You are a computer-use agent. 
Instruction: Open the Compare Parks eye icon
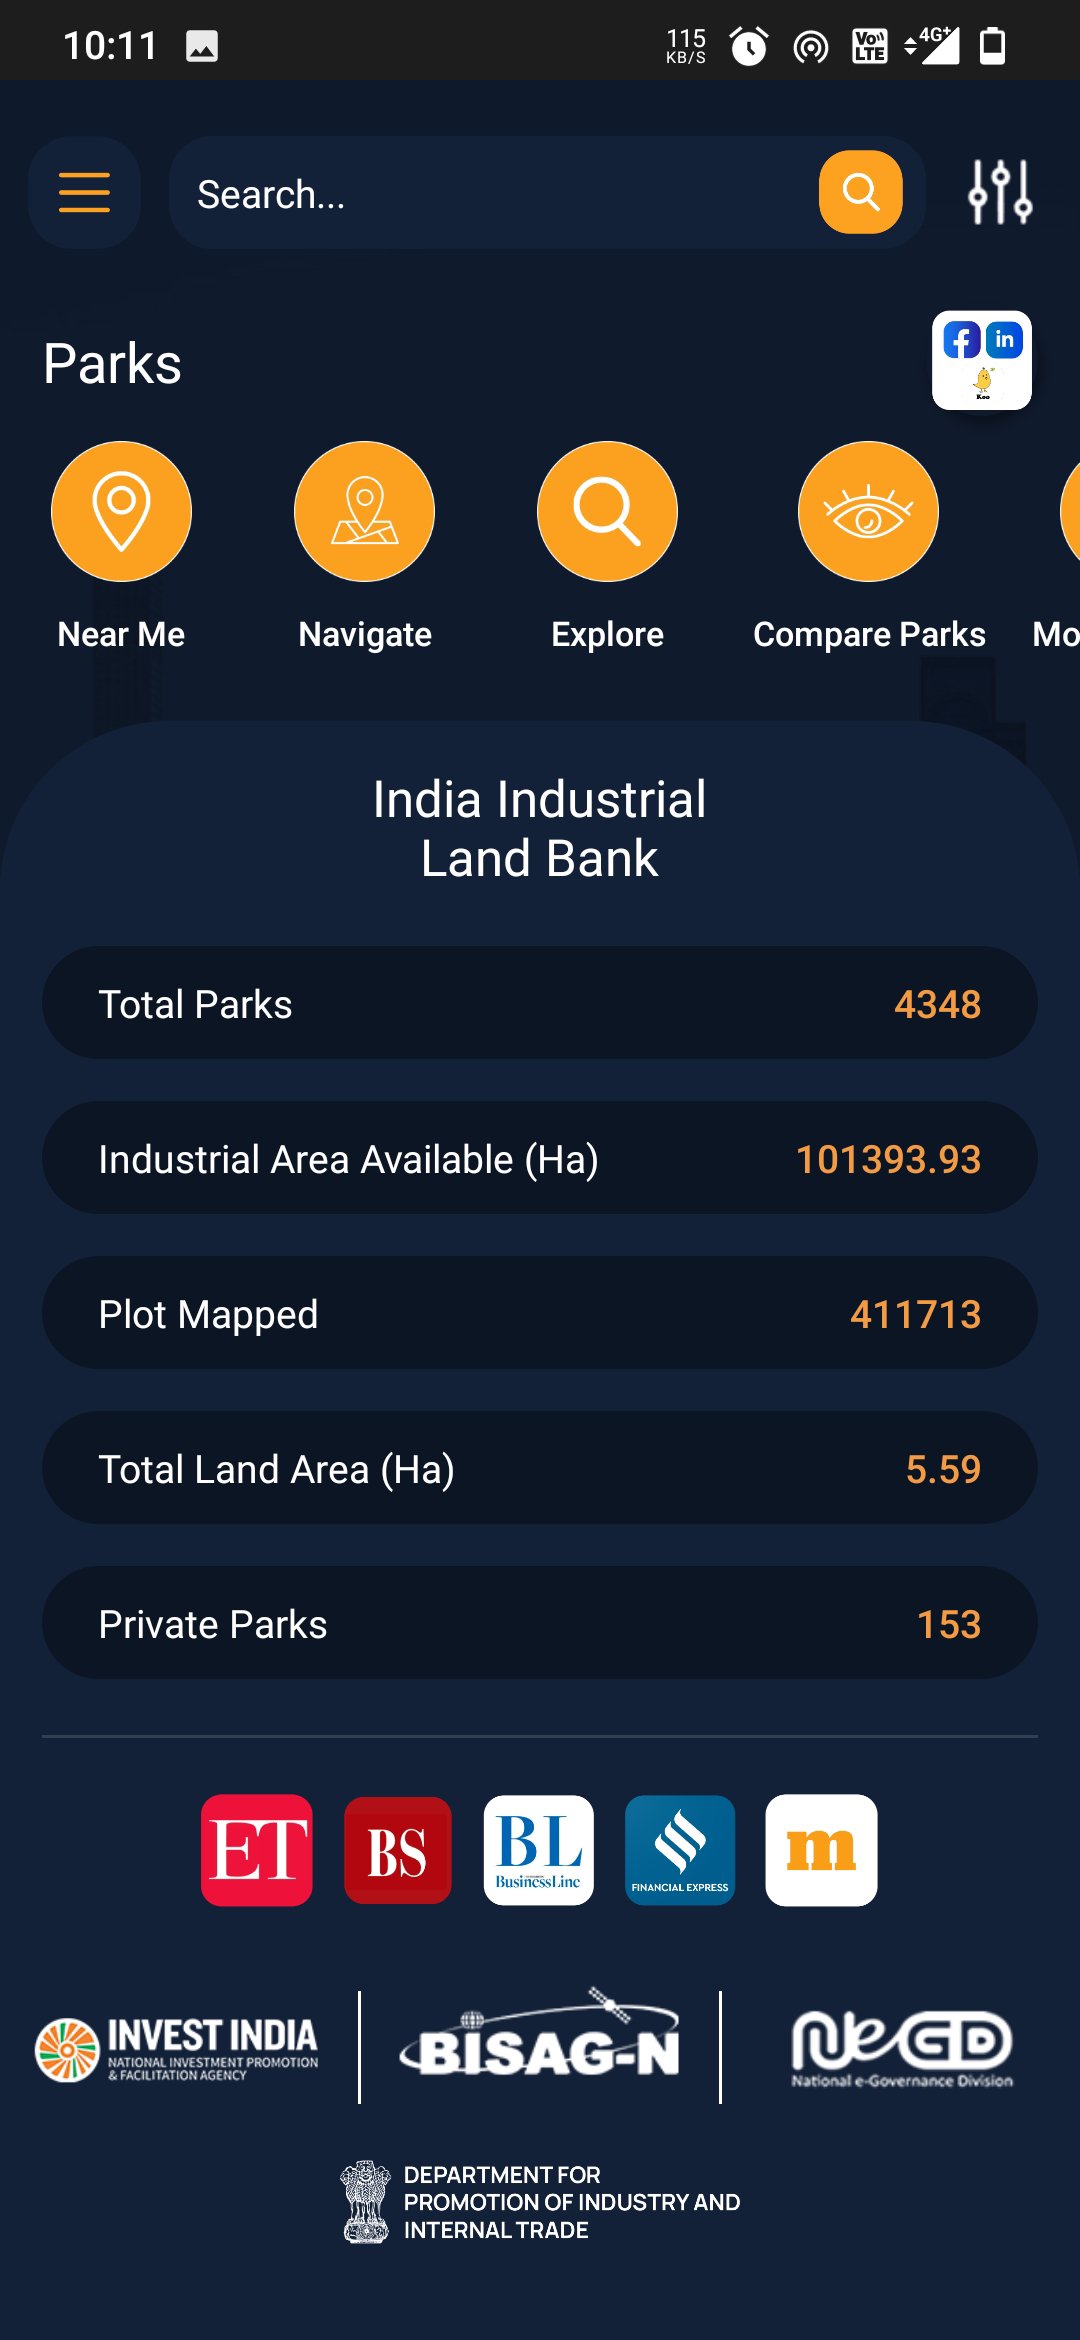[x=868, y=511]
